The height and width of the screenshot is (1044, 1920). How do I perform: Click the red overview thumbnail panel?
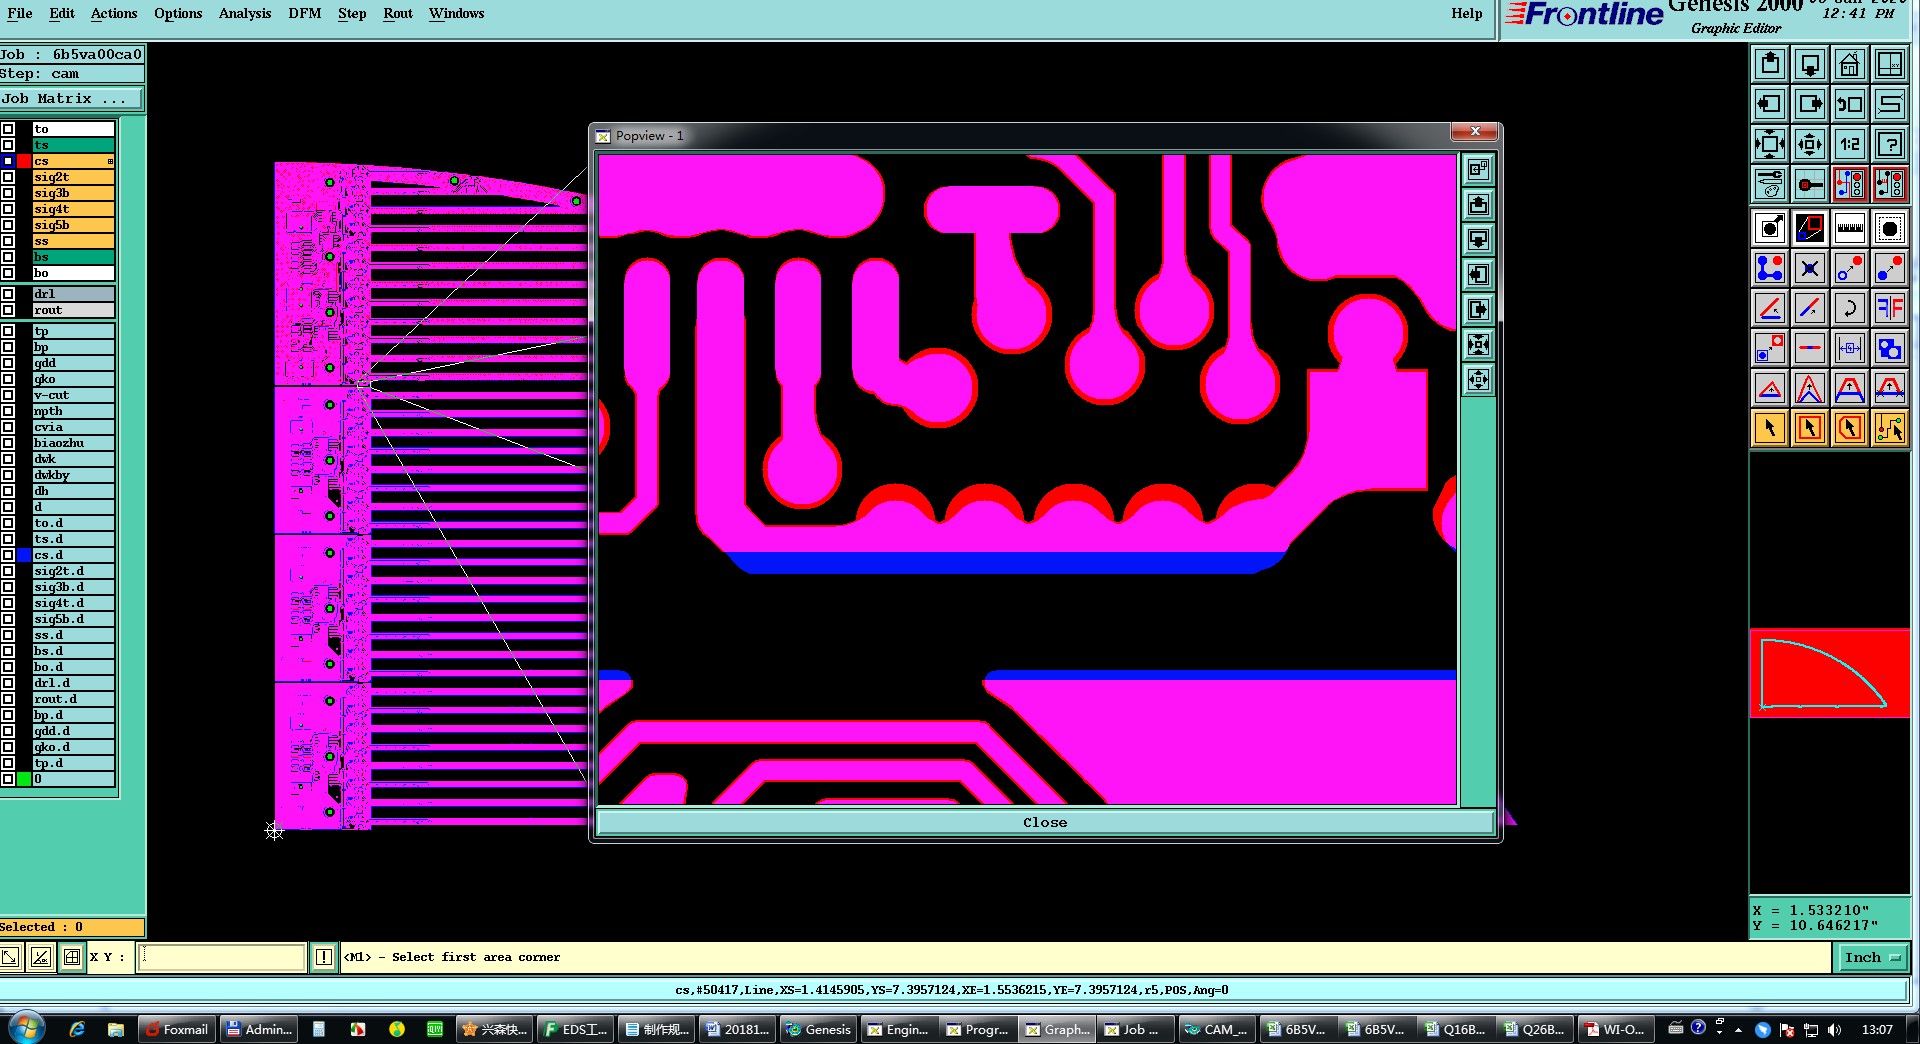(x=1829, y=673)
